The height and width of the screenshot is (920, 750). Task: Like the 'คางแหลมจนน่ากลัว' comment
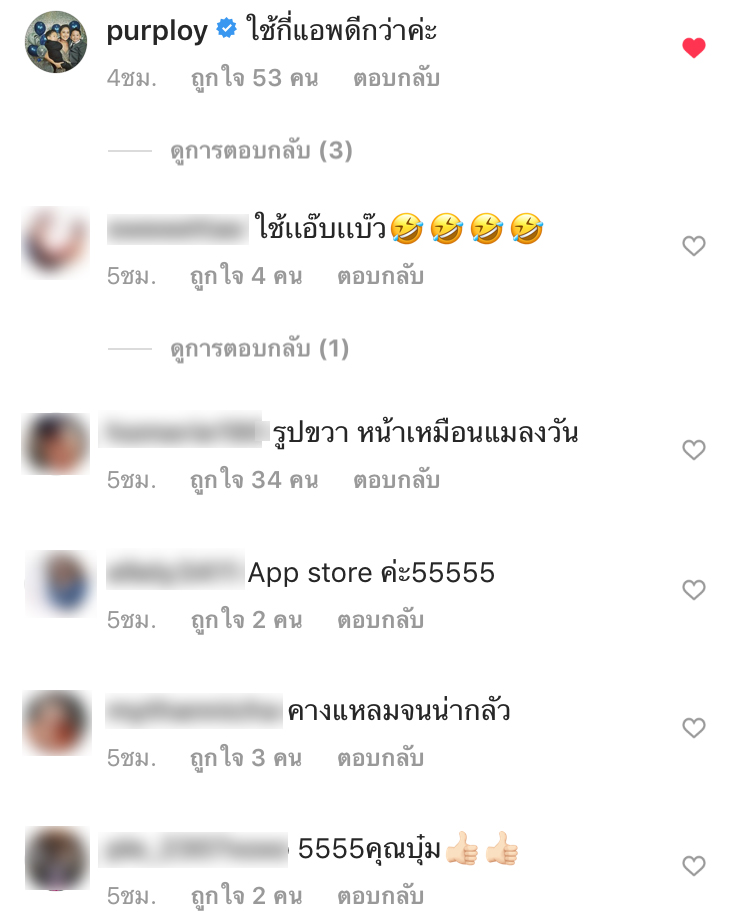click(694, 728)
